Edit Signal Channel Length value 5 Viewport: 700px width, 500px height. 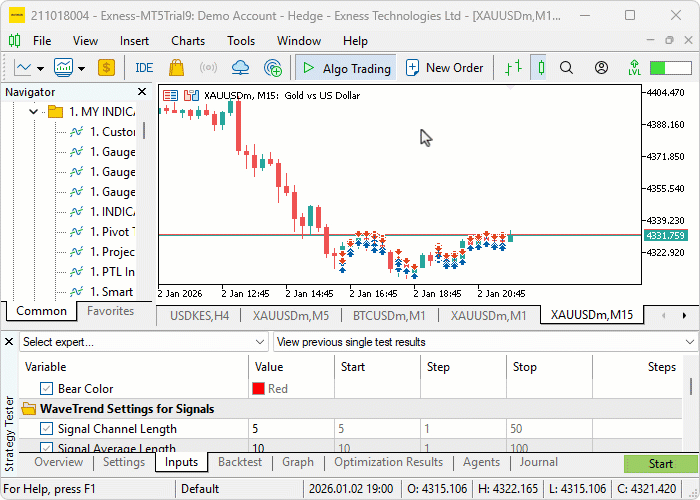point(291,429)
